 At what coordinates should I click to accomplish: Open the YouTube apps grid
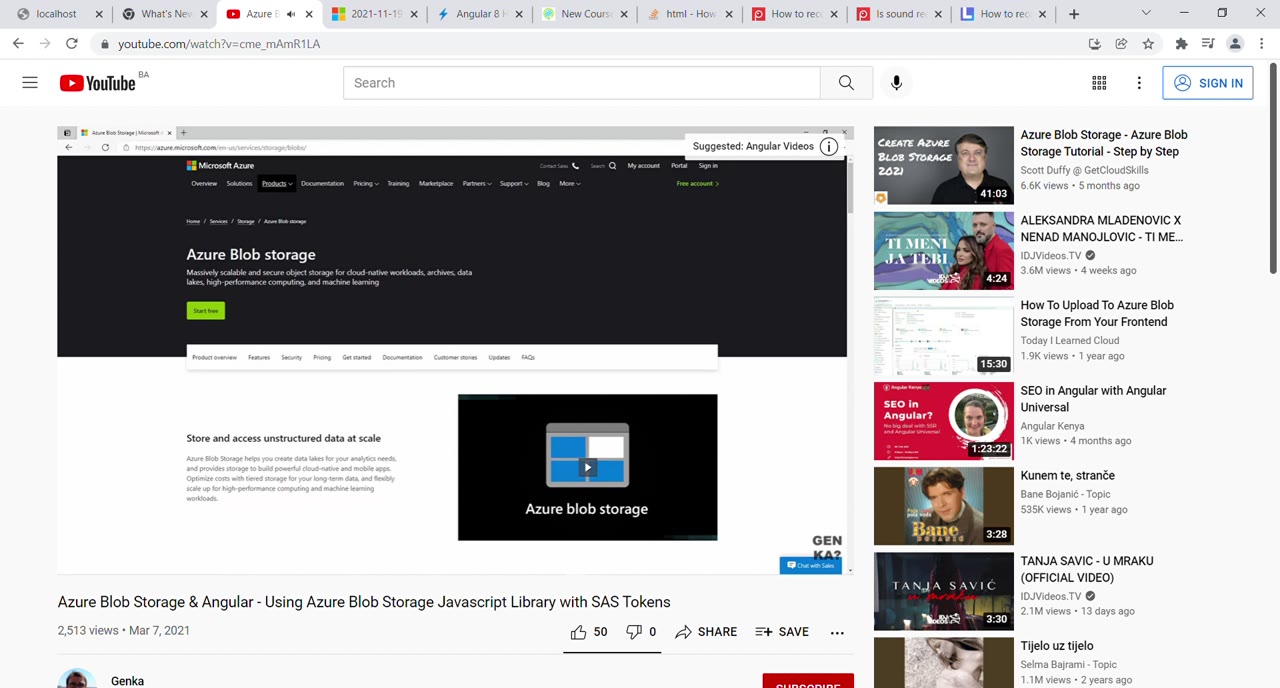(1098, 83)
